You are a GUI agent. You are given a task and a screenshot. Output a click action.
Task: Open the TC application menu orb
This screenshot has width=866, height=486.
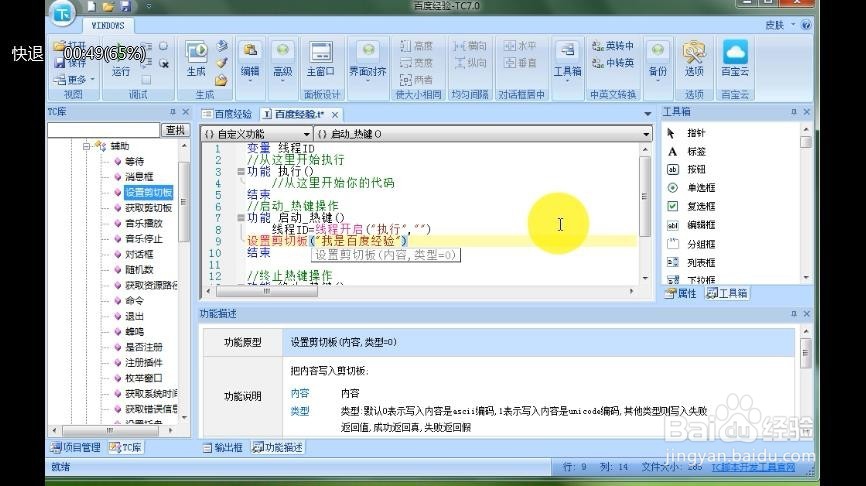63,12
